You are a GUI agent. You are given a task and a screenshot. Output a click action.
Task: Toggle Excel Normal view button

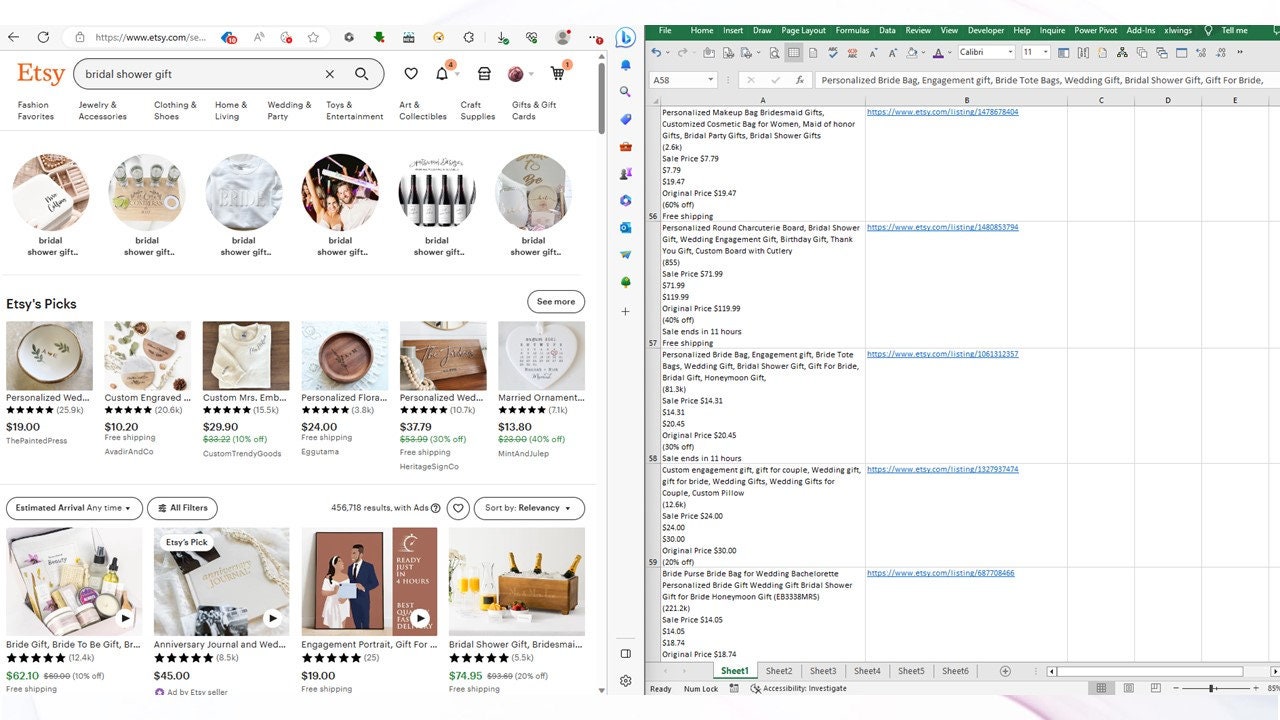1101,688
